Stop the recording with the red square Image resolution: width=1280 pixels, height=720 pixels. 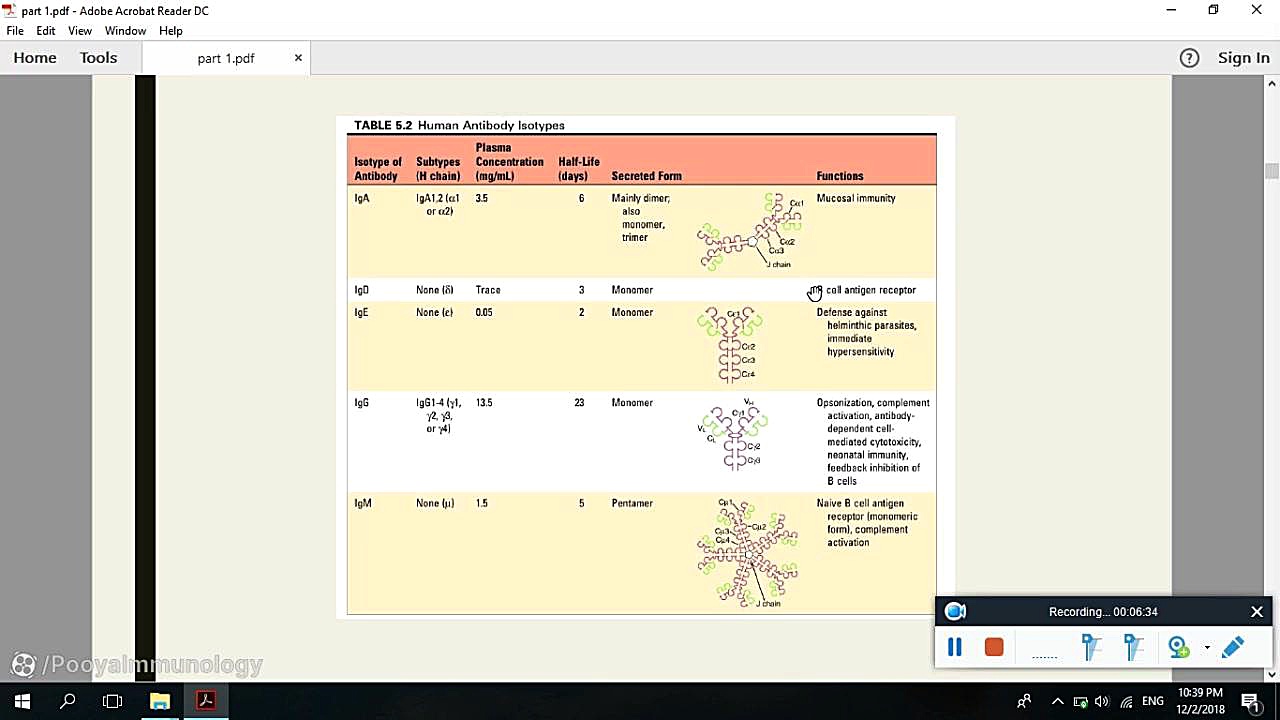(993, 648)
